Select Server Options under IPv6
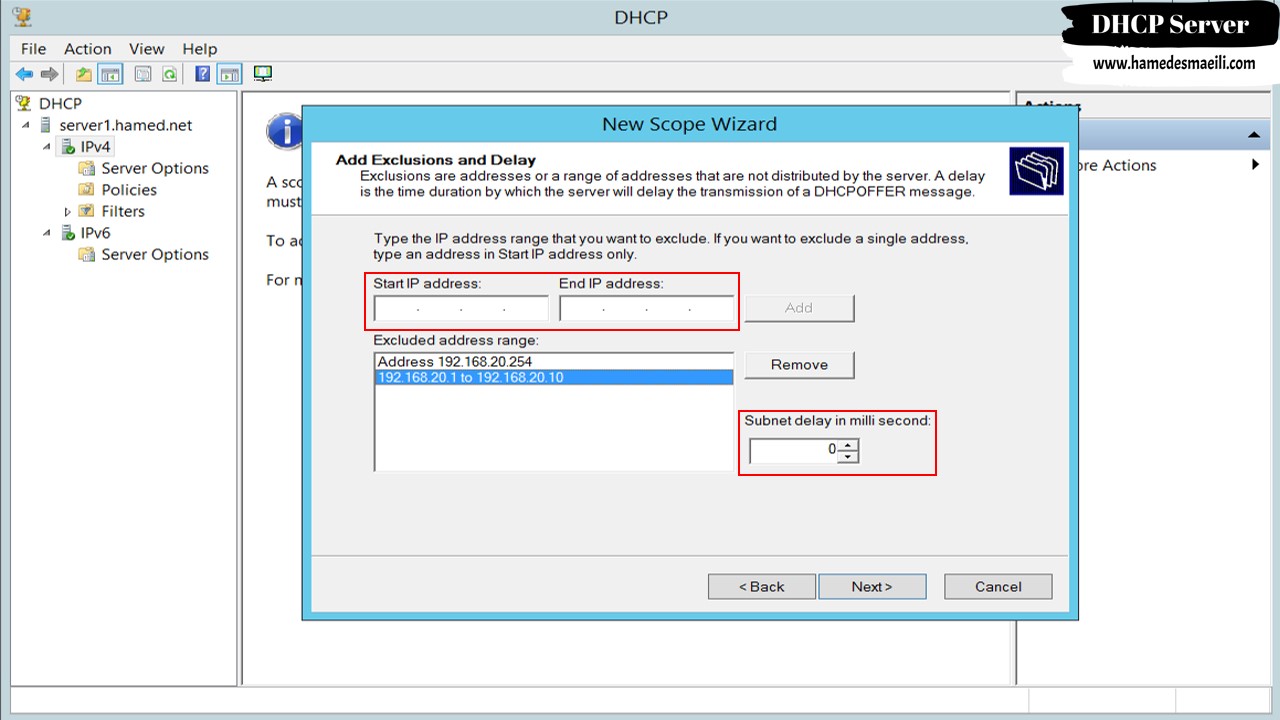 click(x=155, y=255)
